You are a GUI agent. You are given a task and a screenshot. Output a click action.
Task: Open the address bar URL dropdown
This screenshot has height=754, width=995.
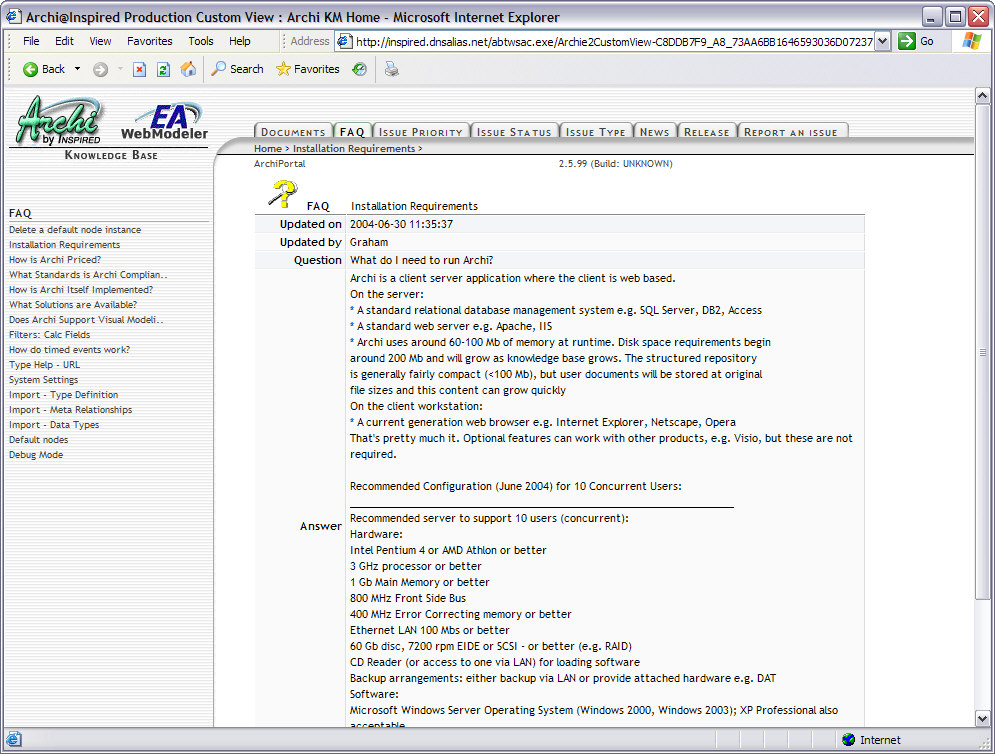tap(882, 41)
